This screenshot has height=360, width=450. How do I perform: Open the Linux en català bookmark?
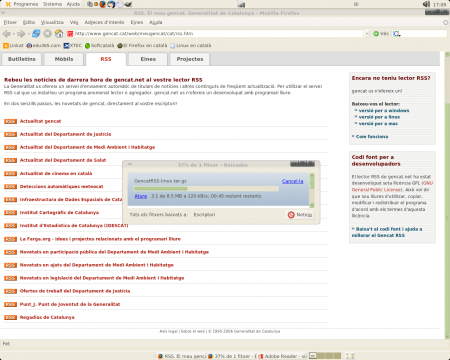click(x=191, y=46)
